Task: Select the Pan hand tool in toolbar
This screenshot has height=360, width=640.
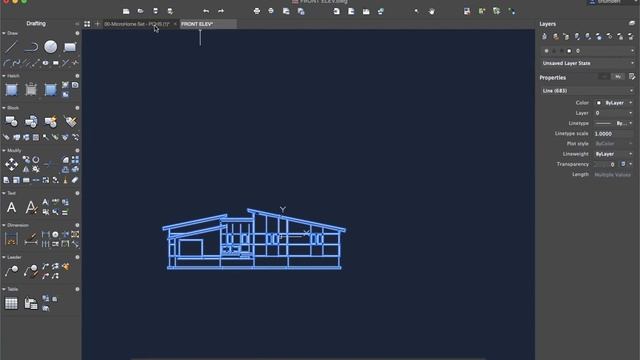Action: click(x=432, y=11)
